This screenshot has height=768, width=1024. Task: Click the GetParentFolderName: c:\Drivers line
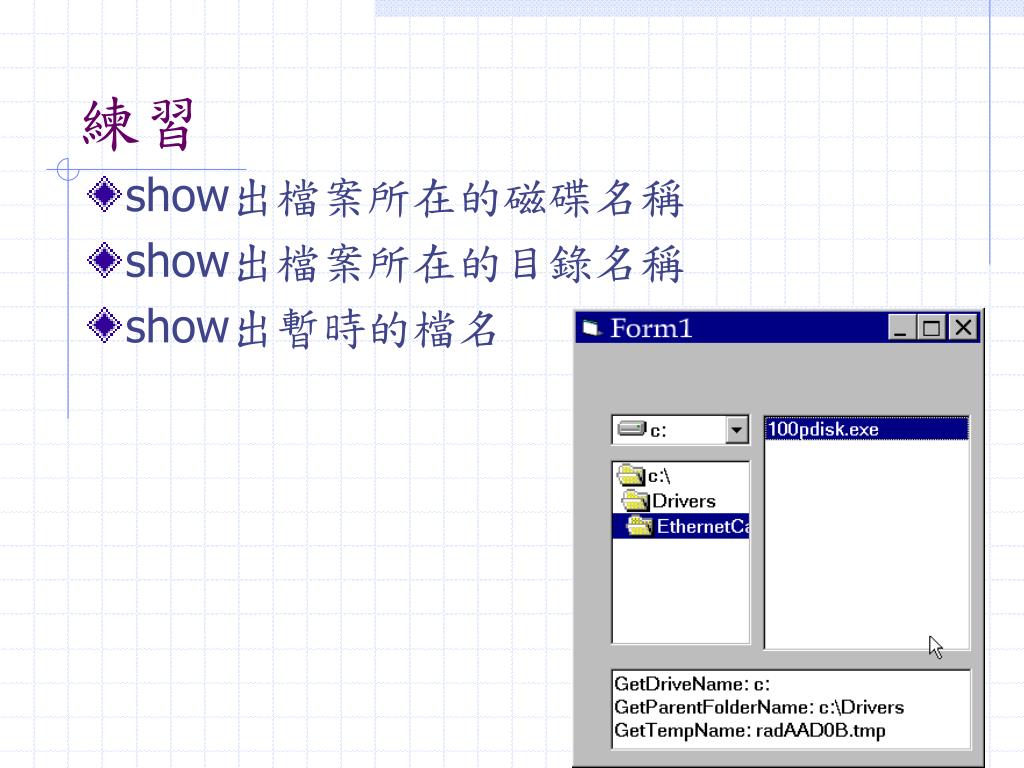point(759,707)
